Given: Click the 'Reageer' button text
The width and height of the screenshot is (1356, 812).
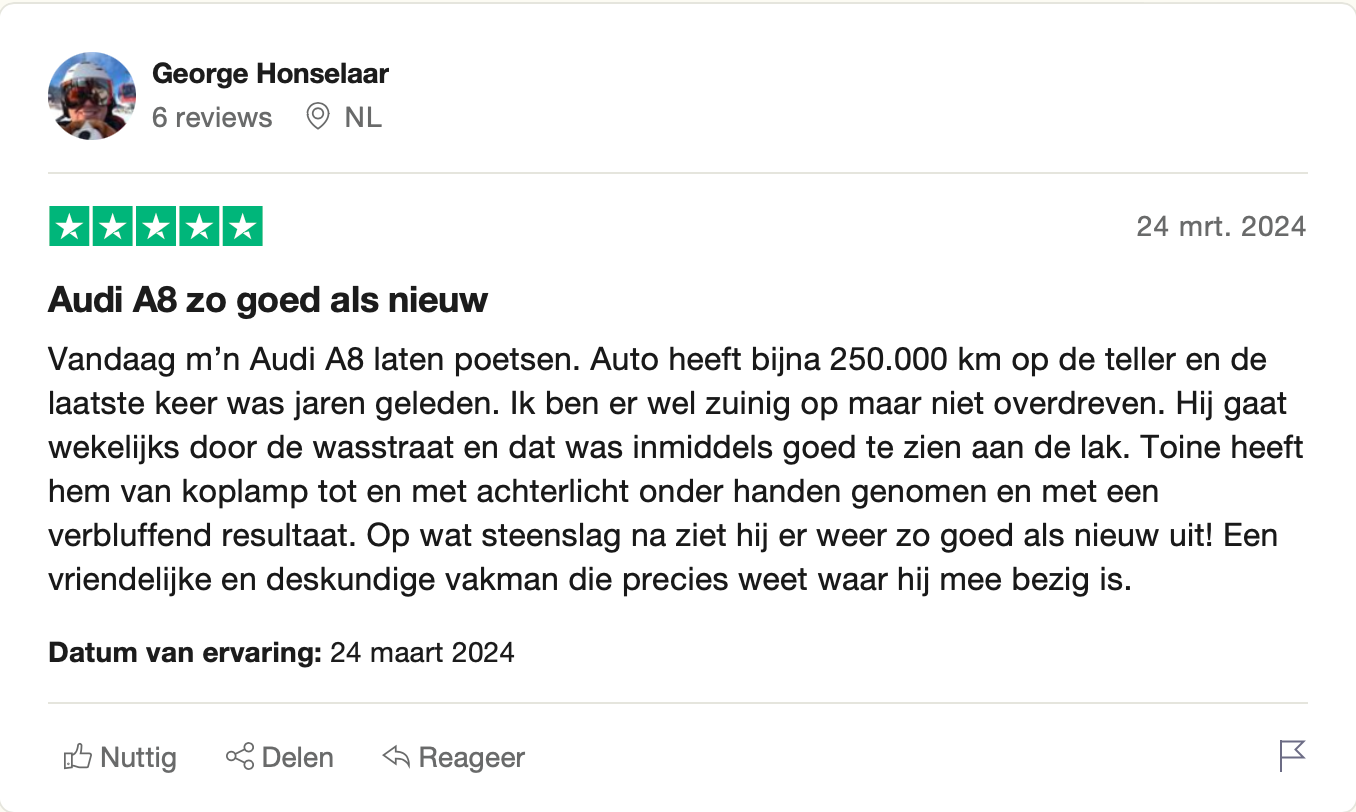Looking at the screenshot, I should coord(471,758).
